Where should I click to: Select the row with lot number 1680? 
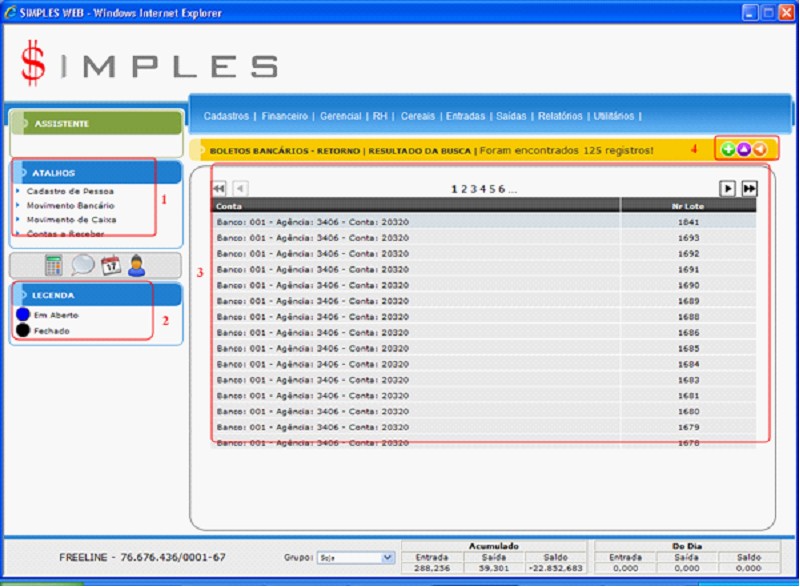[484, 412]
